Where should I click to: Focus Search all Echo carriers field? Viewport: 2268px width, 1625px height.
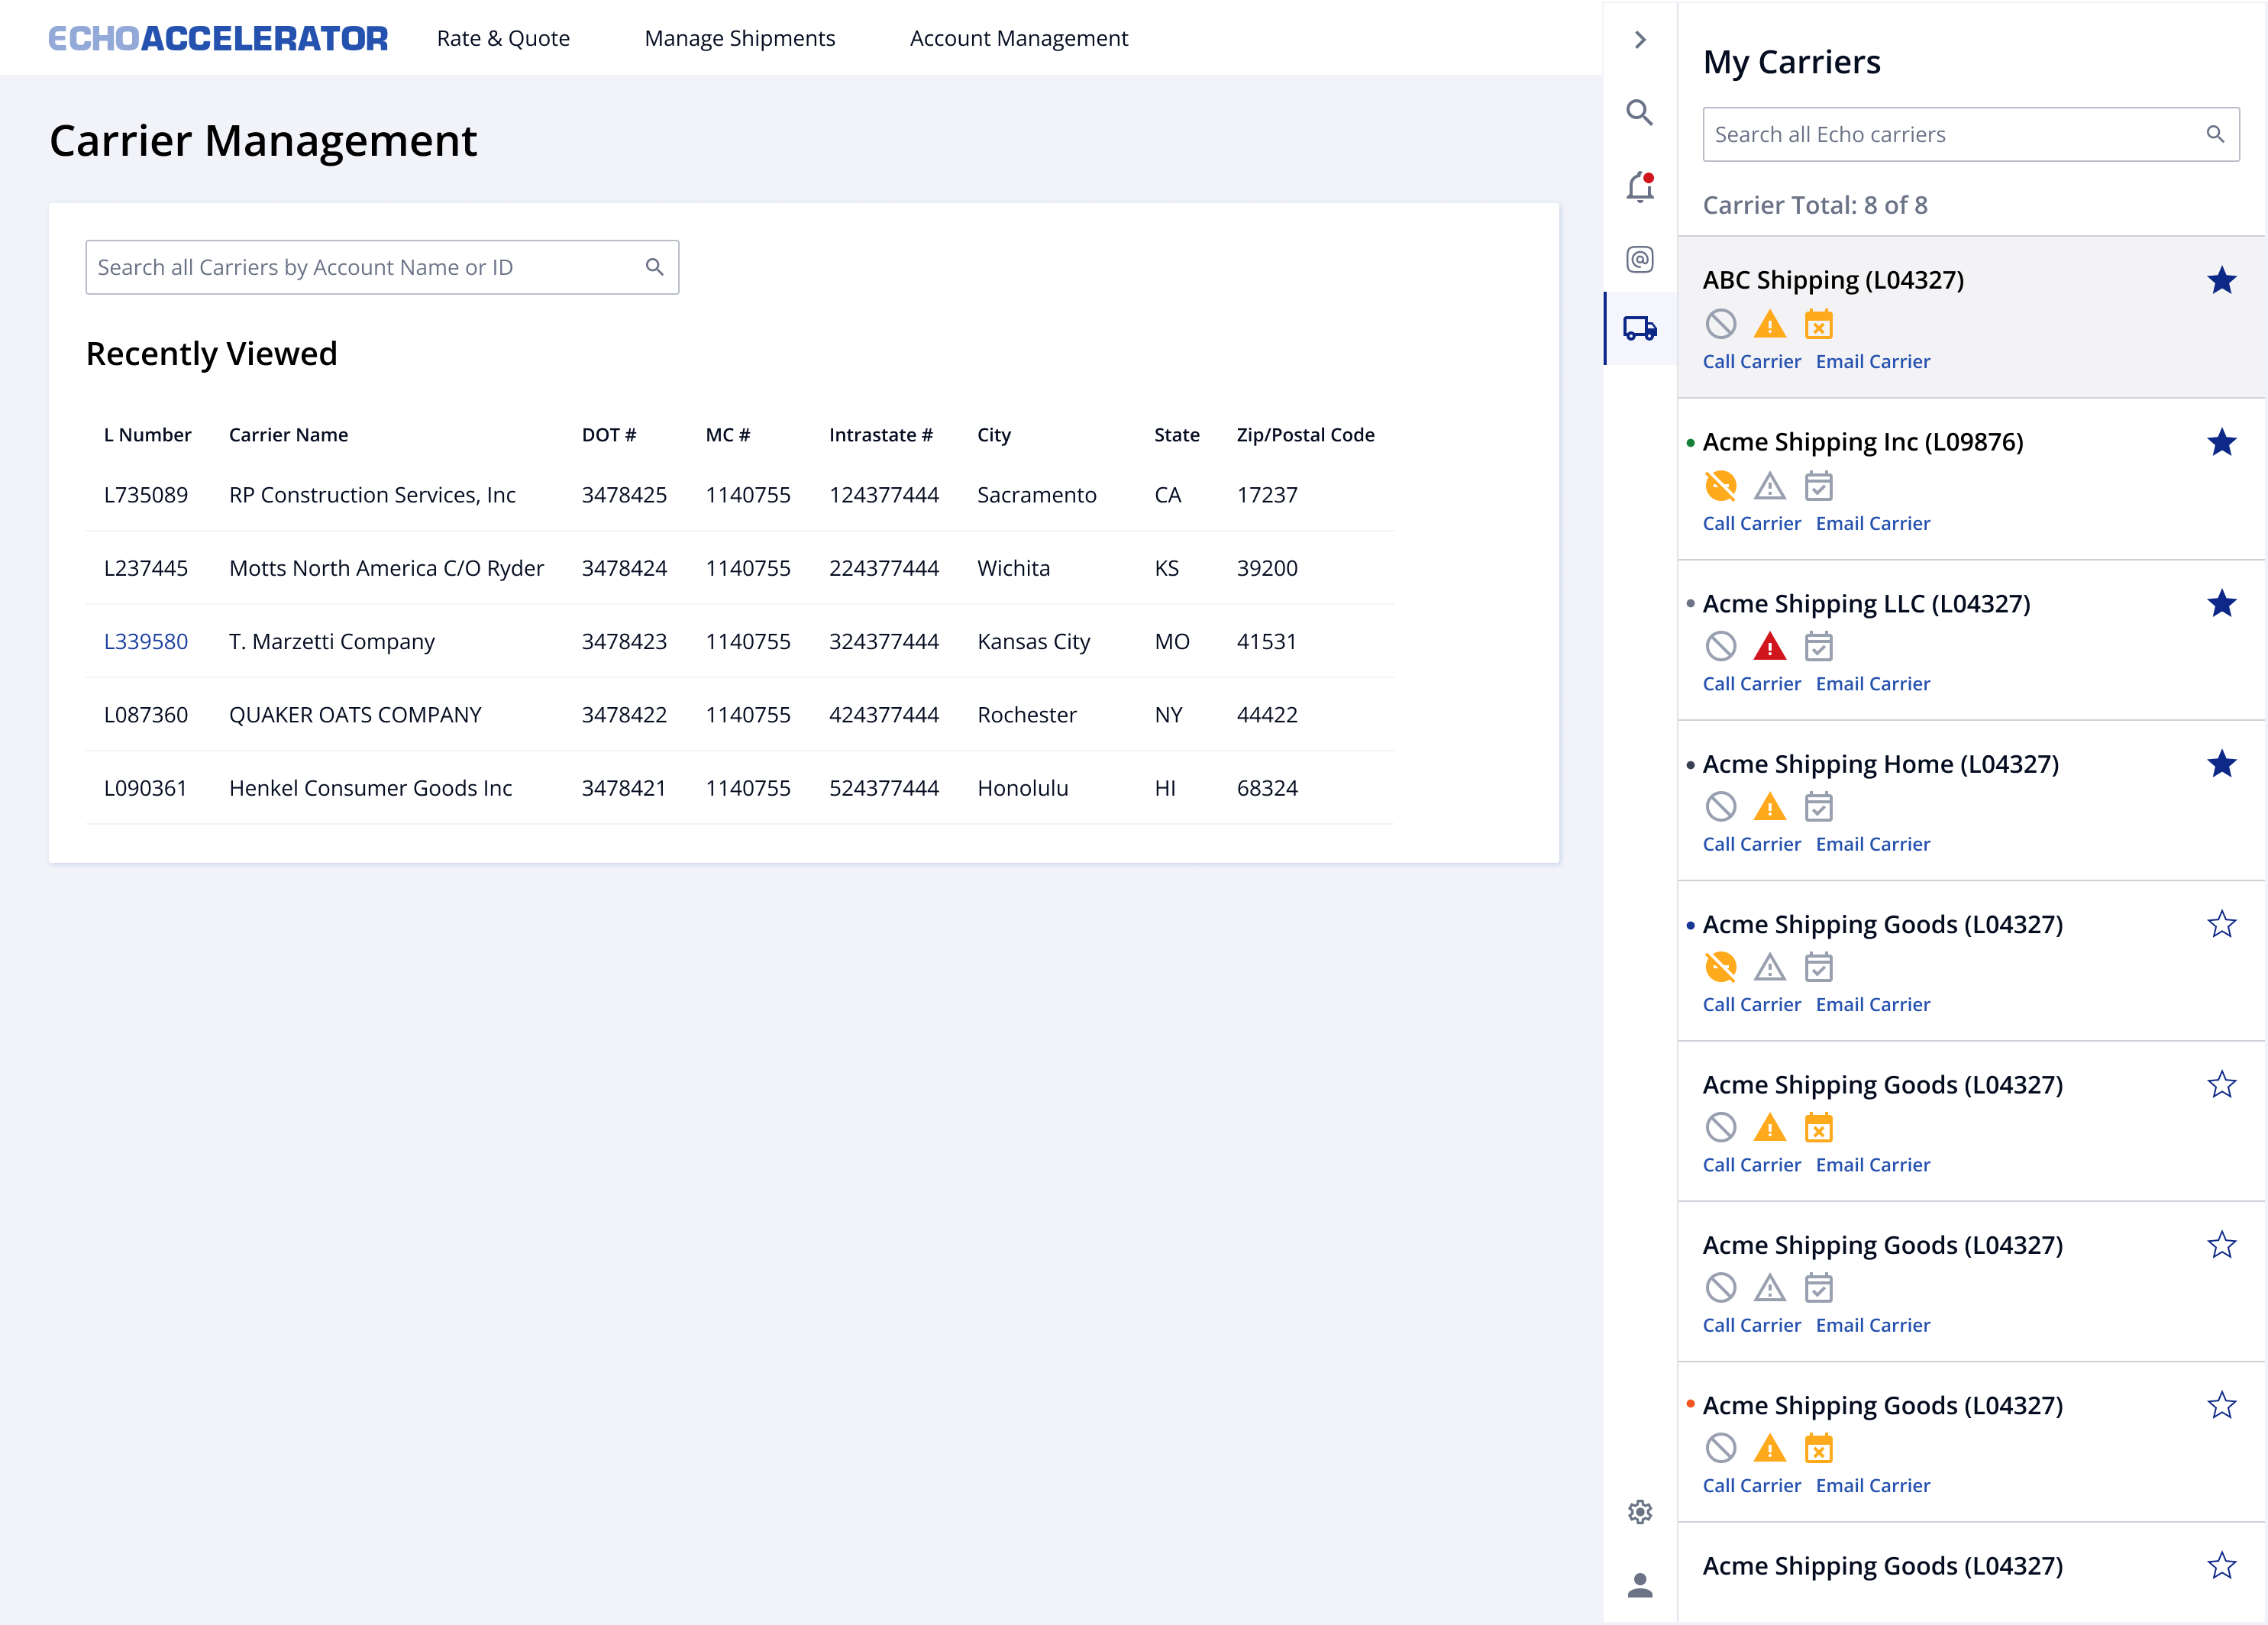pos(1971,134)
